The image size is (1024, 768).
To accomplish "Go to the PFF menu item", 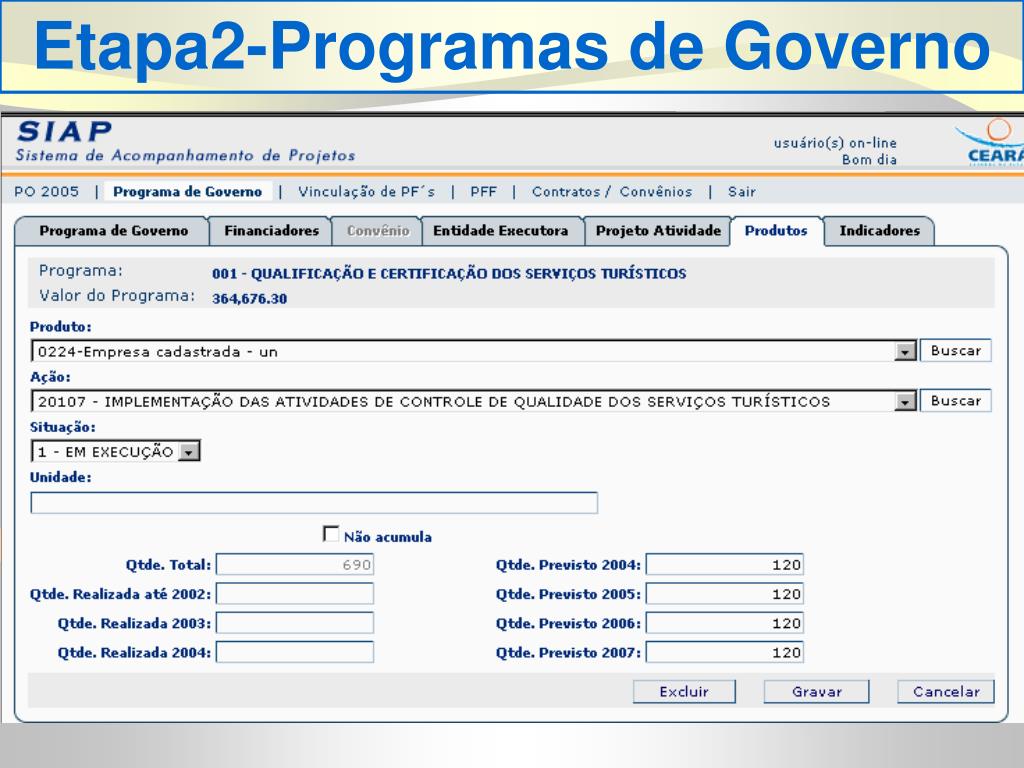I will [483, 191].
